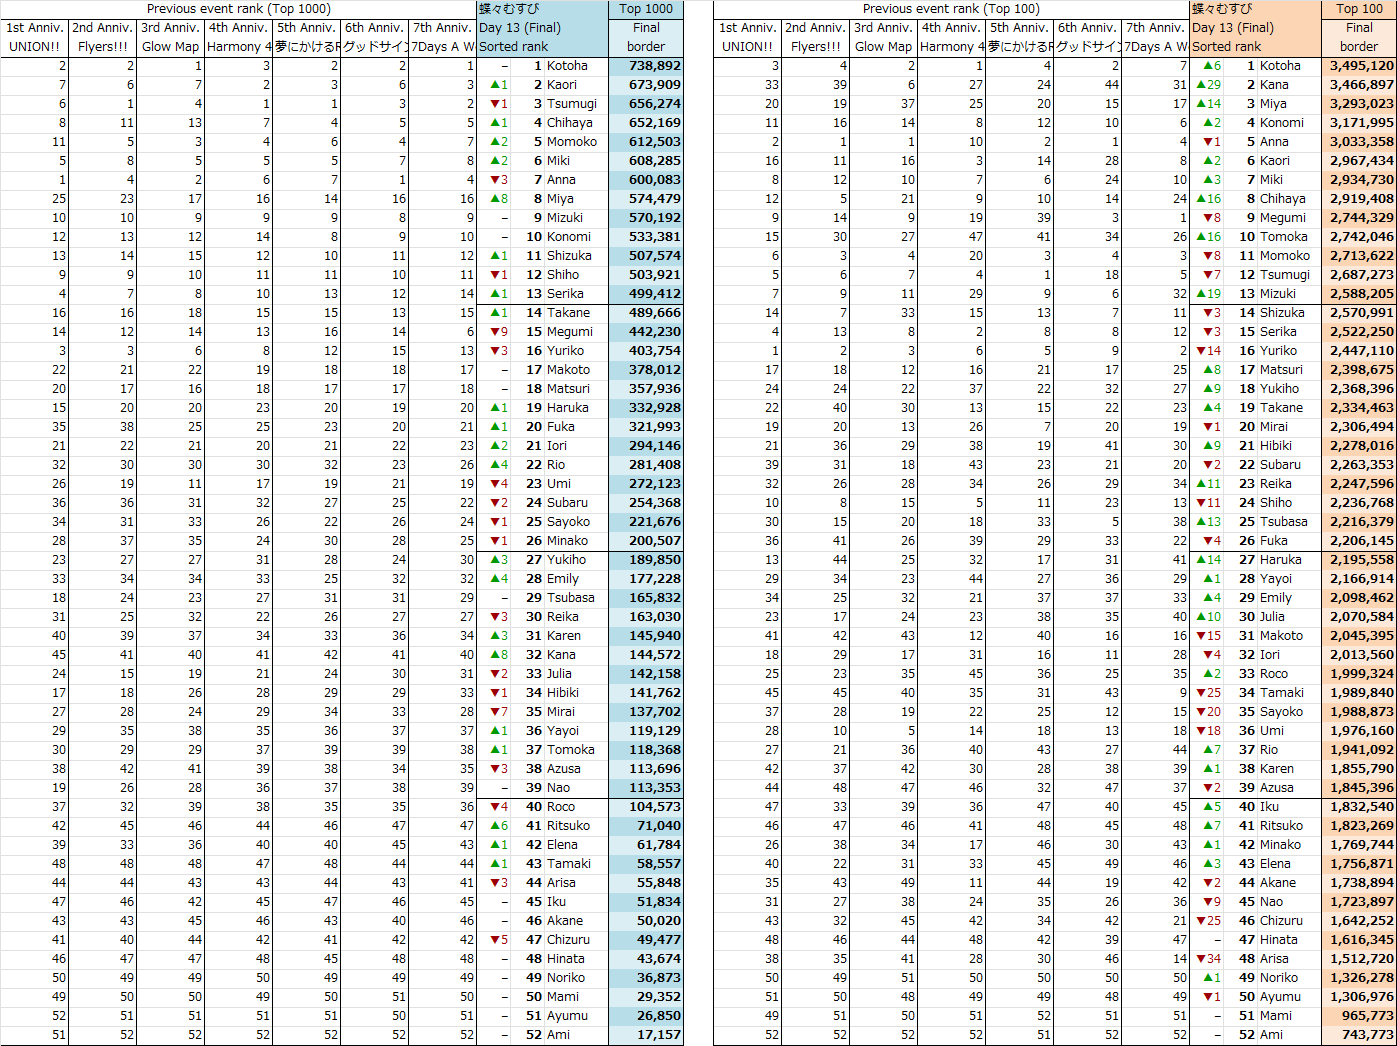
Task: Click the ▲19 rank change for Mizuki
Action: click(x=1207, y=294)
